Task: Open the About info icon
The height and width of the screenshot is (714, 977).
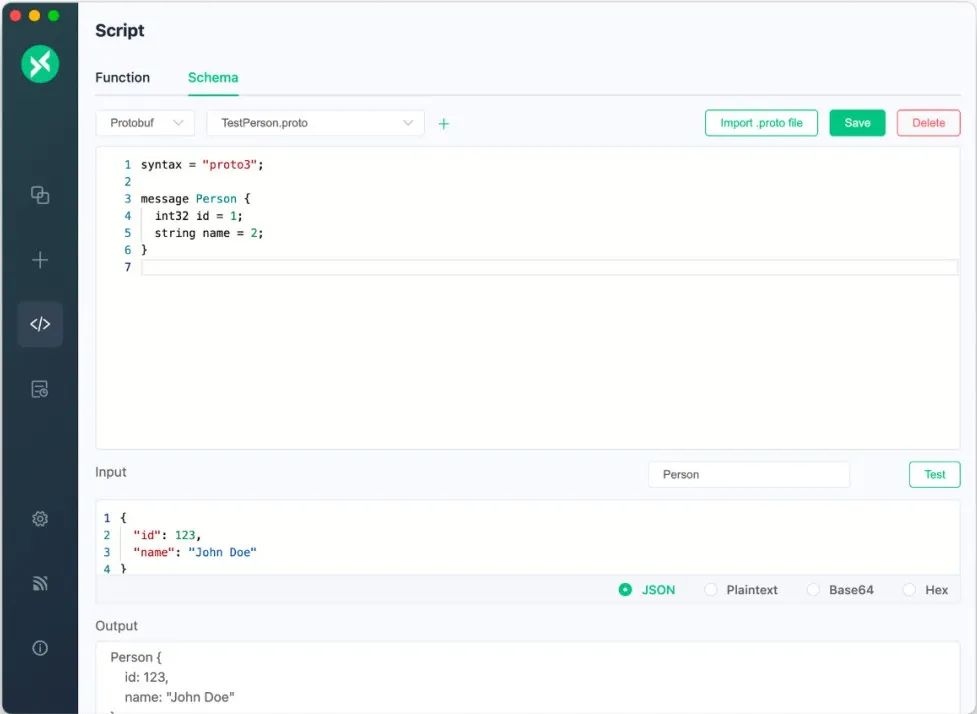Action: tap(40, 648)
